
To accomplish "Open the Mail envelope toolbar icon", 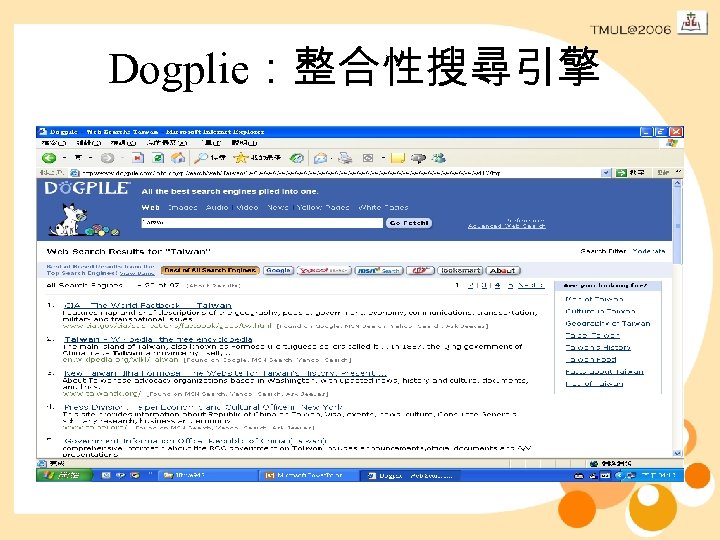I will point(320,158).
